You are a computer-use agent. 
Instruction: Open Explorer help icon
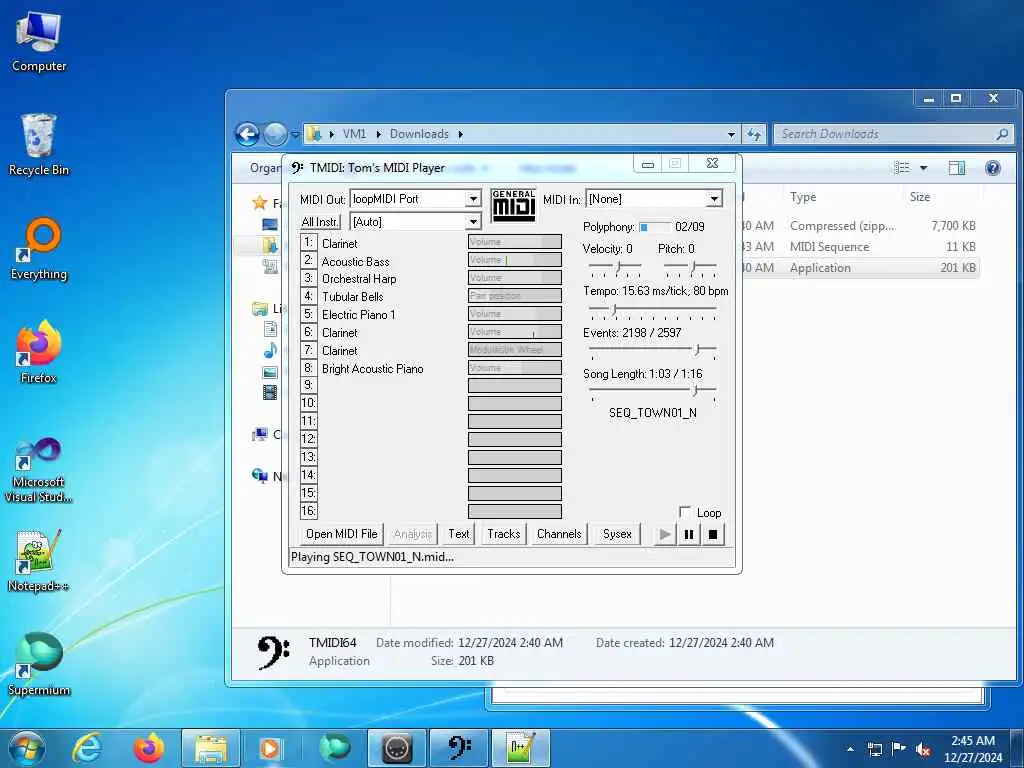[993, 168]
